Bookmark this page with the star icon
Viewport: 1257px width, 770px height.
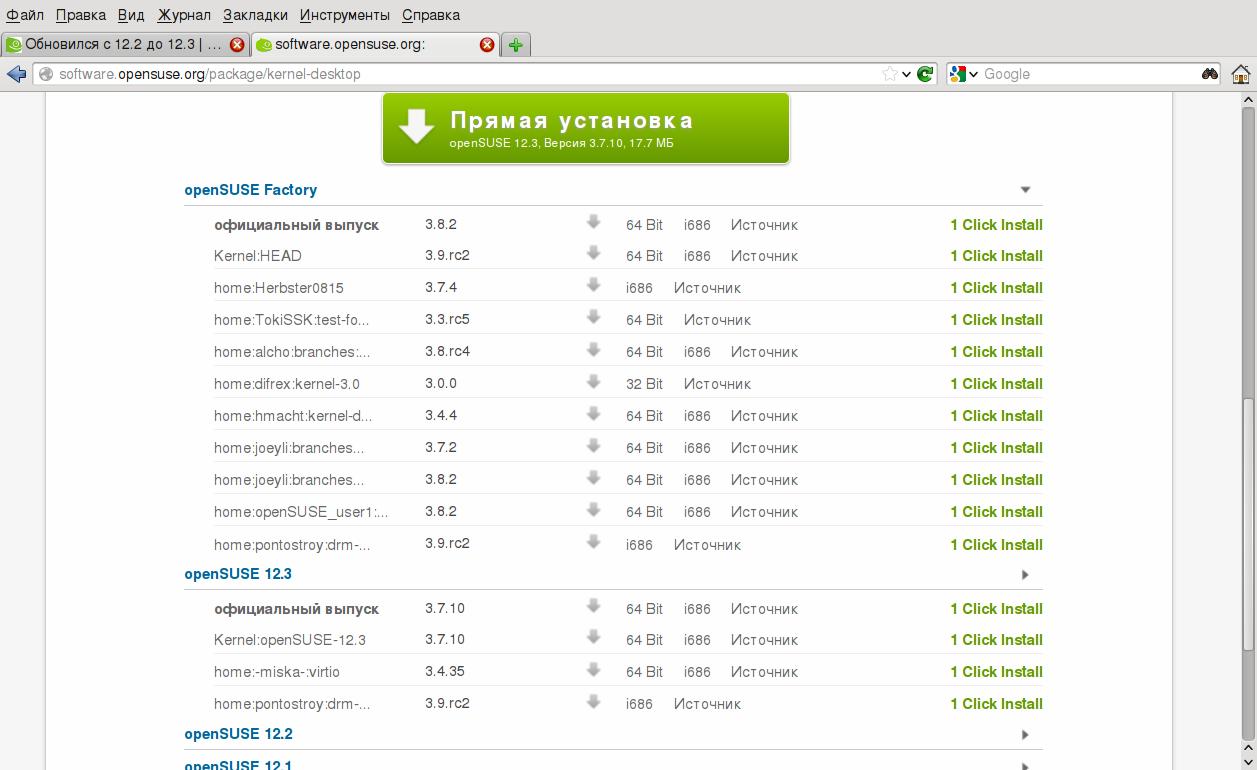888,74
